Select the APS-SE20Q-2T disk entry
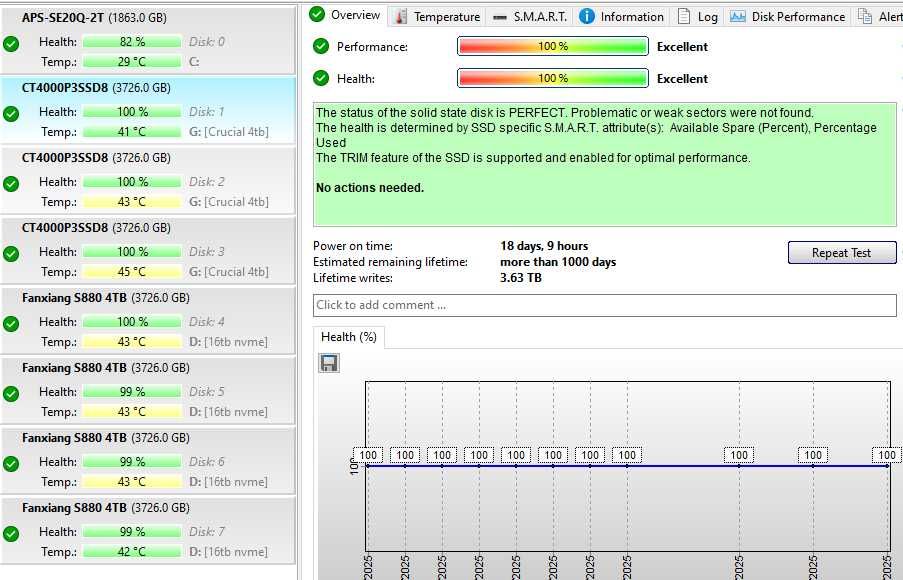The height and width of the screenshot is (580, 903). [x=148, y=40]
